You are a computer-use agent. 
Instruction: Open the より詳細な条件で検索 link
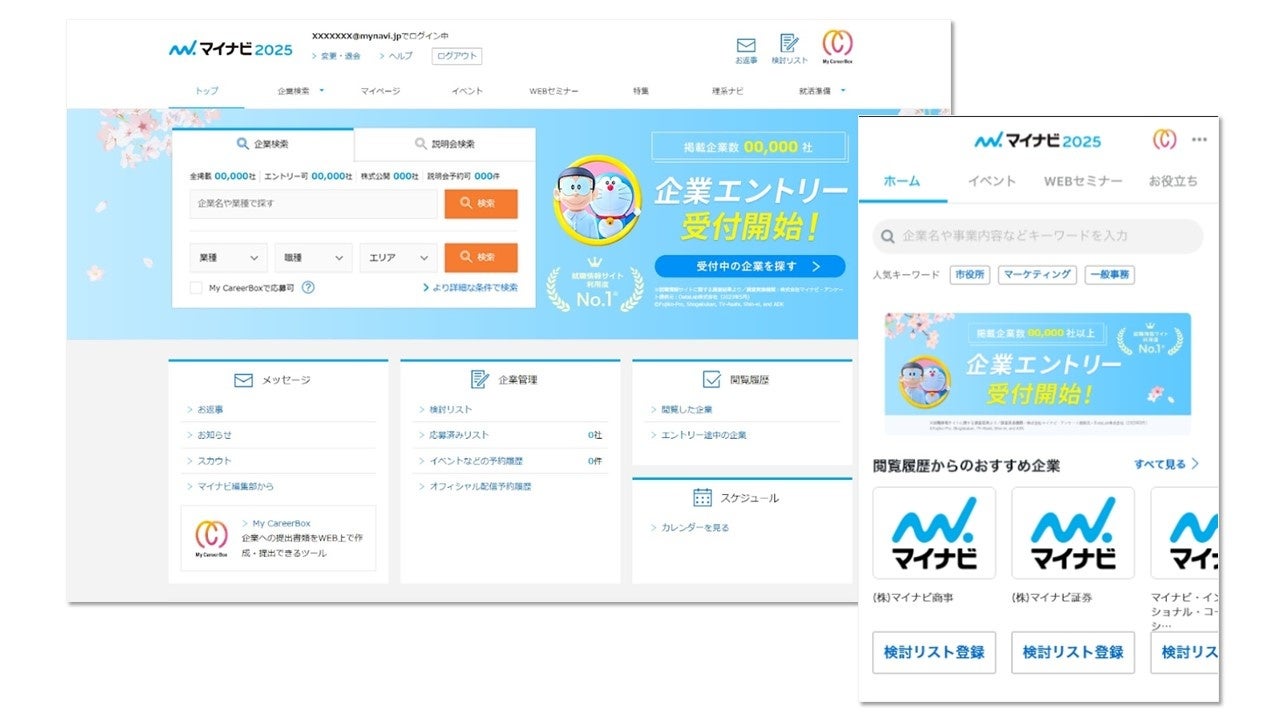[470, 288]
